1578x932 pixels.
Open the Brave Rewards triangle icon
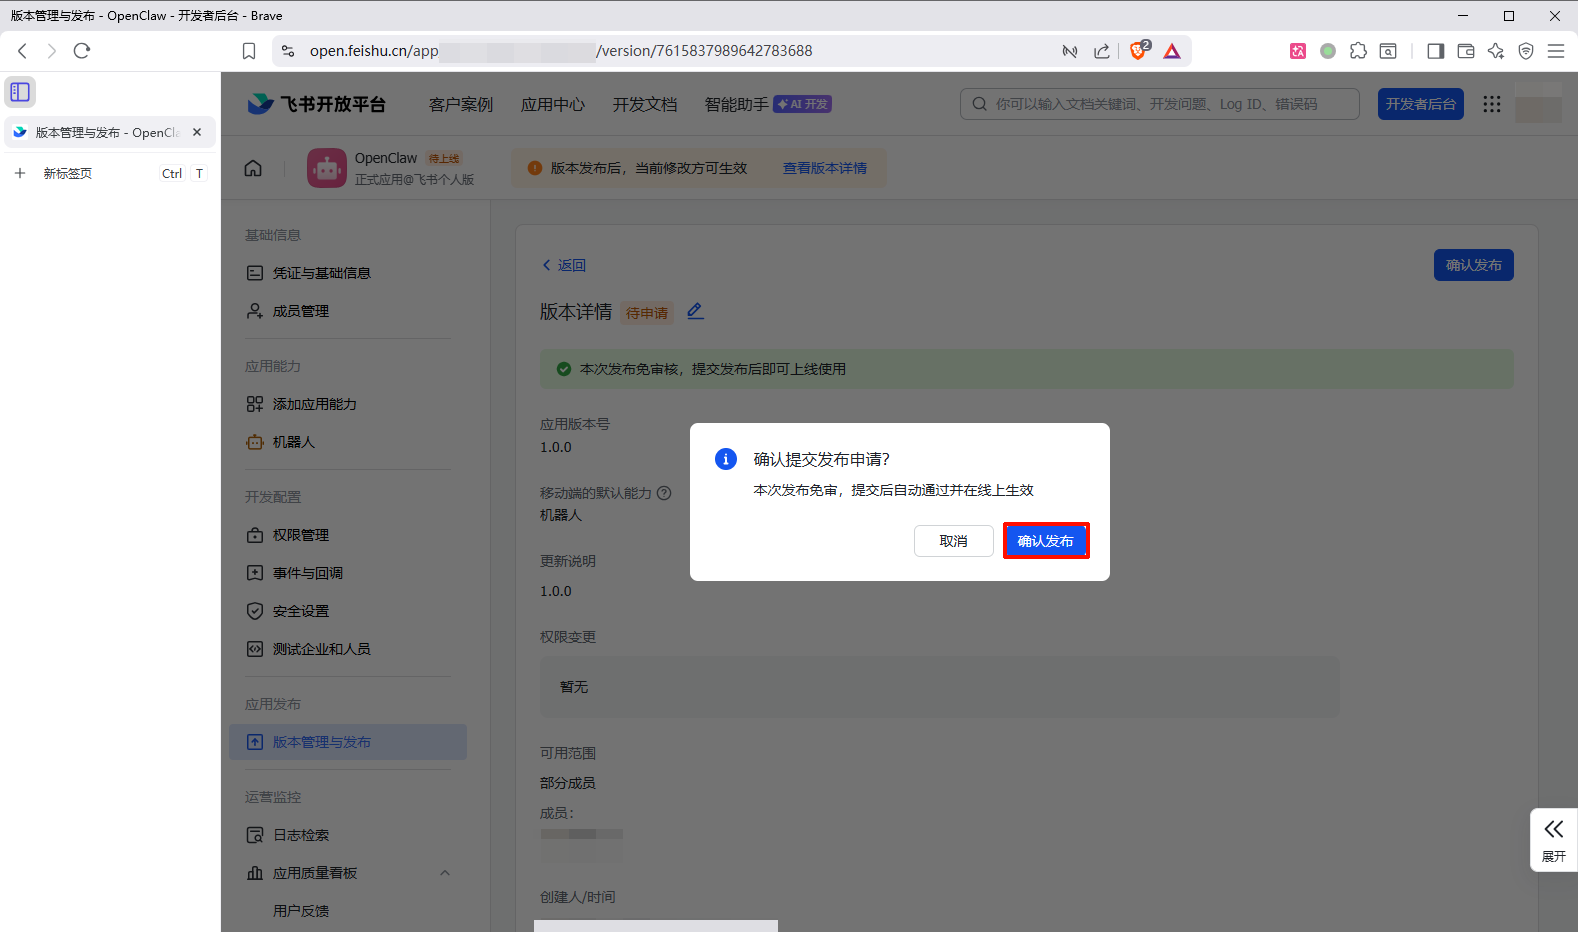pyautogui.click(x=1172, y=51)
